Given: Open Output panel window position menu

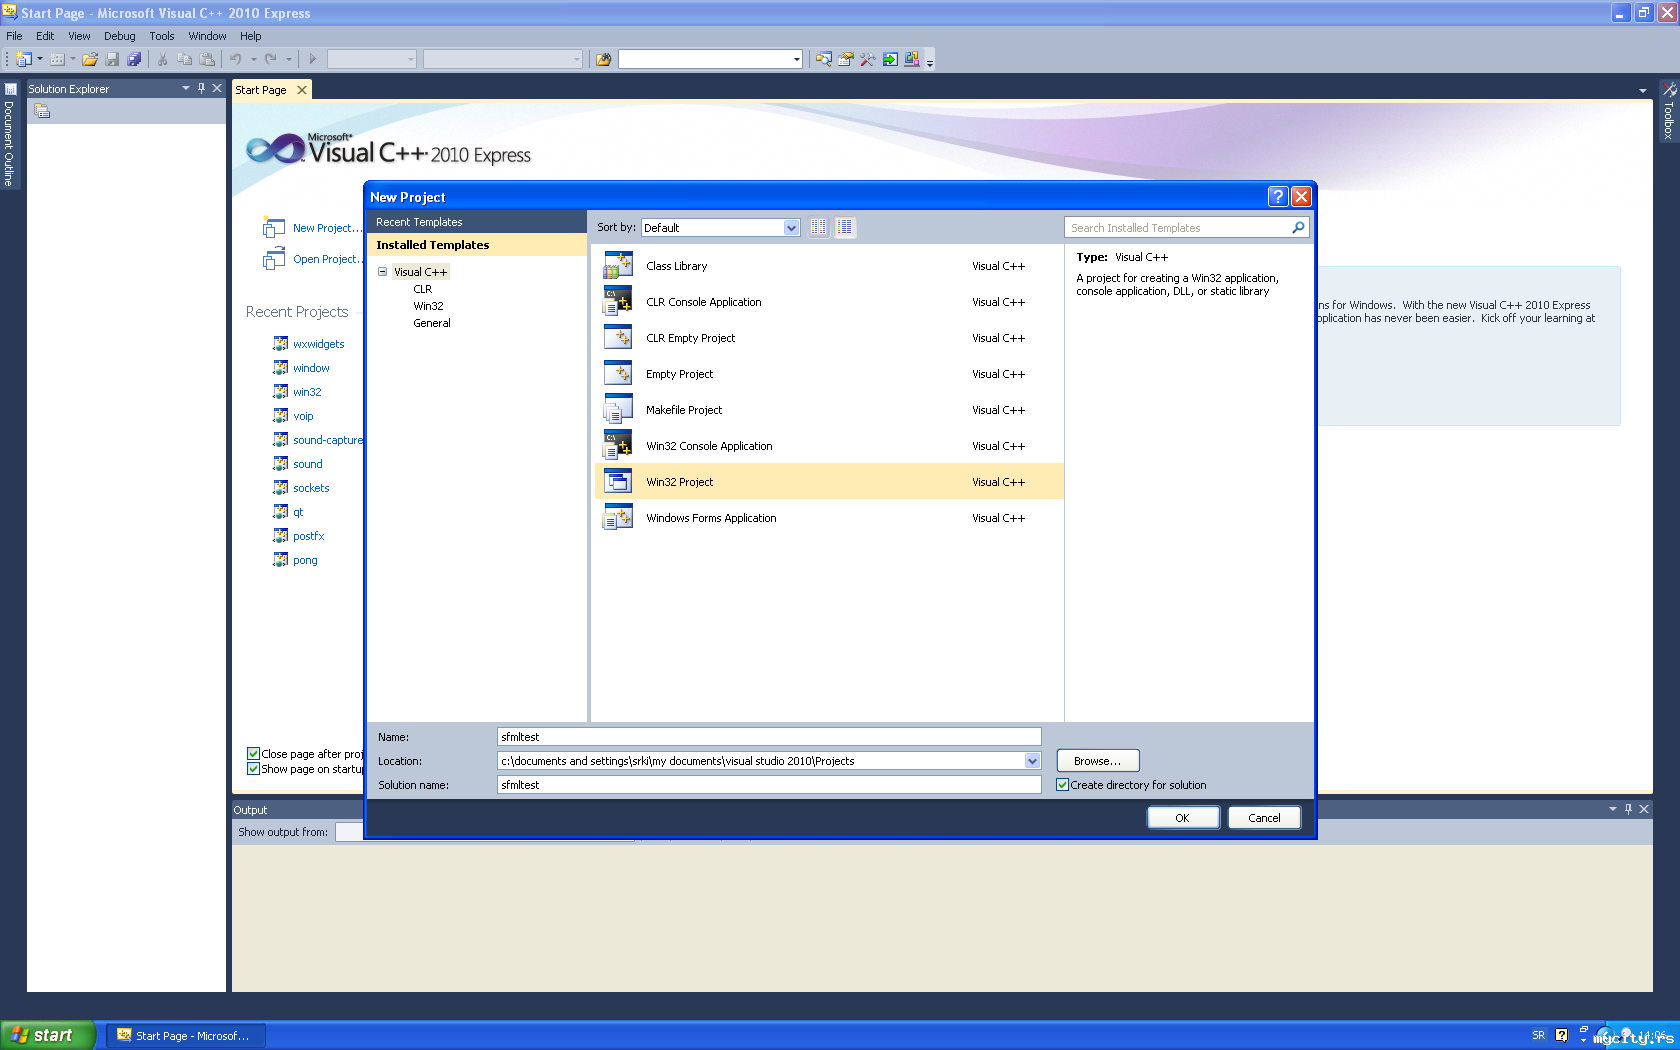Looking at the screenshot, I should (x=1612, y=809).
